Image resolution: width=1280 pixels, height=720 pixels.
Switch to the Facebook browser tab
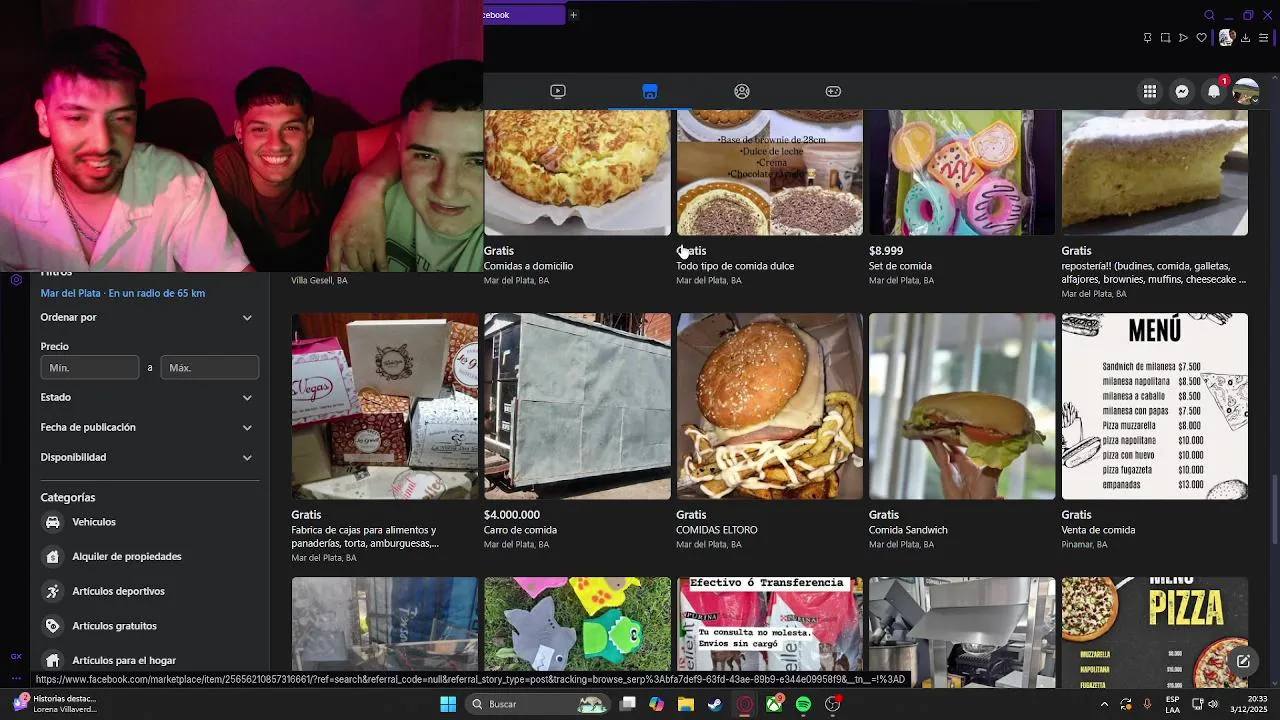pos(524,15)
